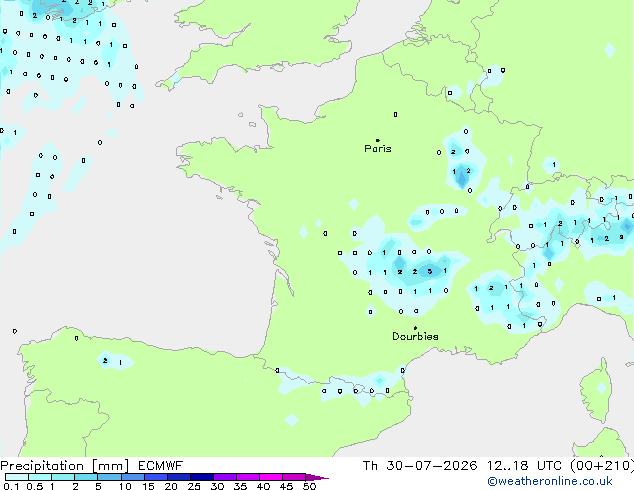Screen dimensions: 634x490
Task: Select the 5–10 mm legend swatch
Action: (x=110, y=477)
